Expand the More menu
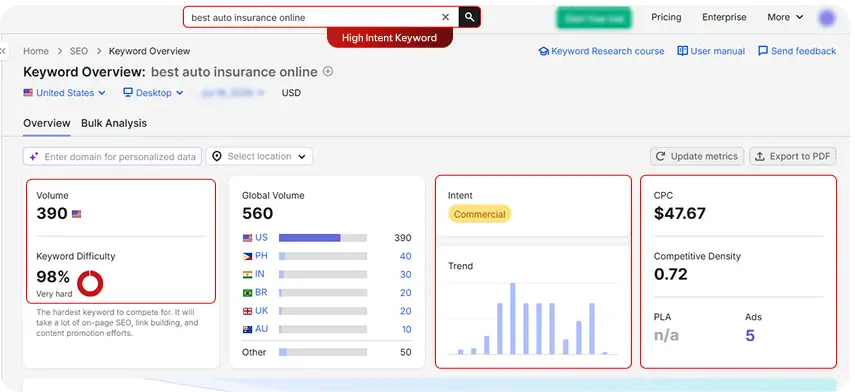Screen dimensions: 855x392 785,17
